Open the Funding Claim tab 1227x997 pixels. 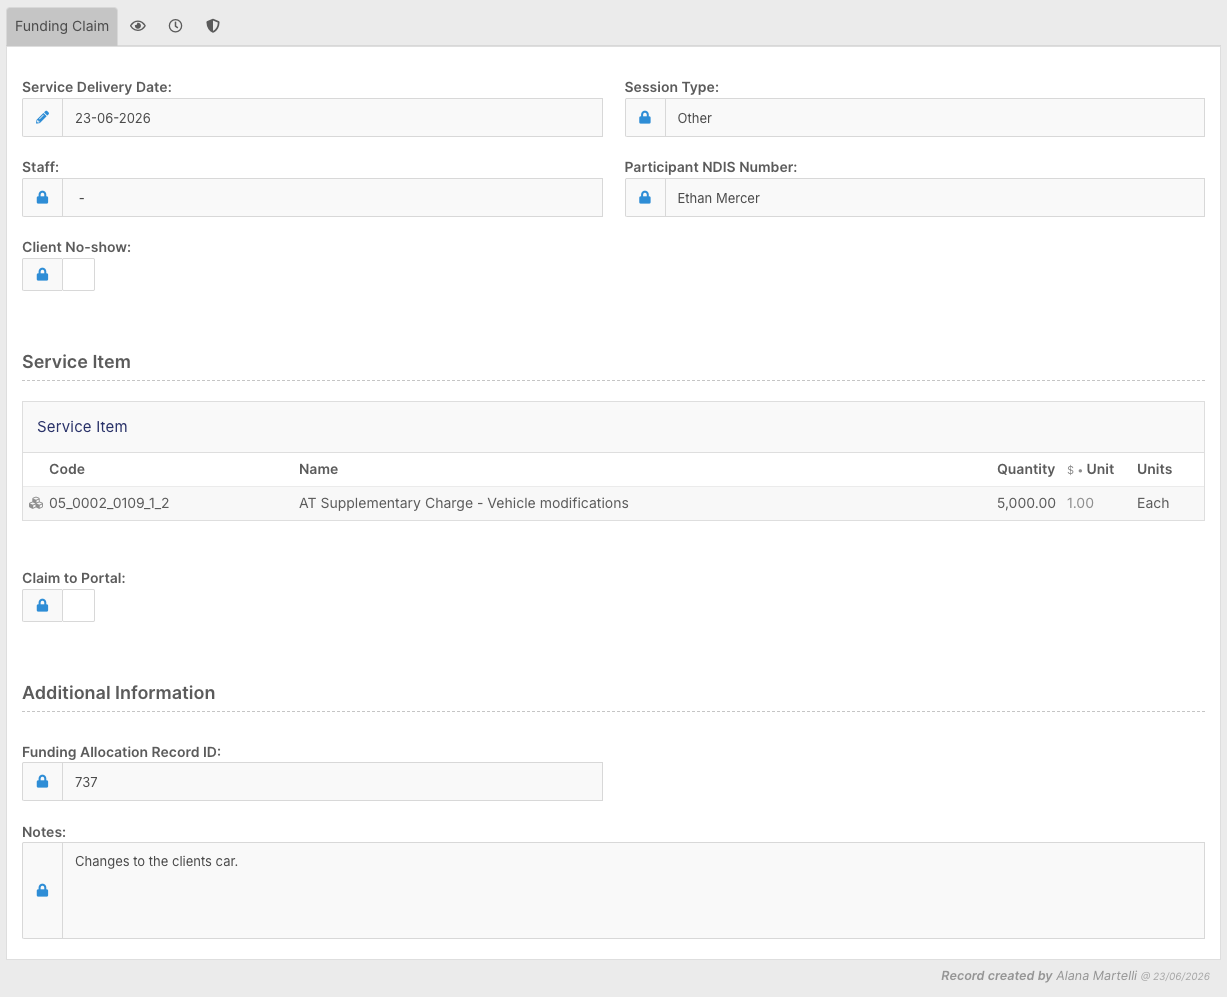point(62,26)
